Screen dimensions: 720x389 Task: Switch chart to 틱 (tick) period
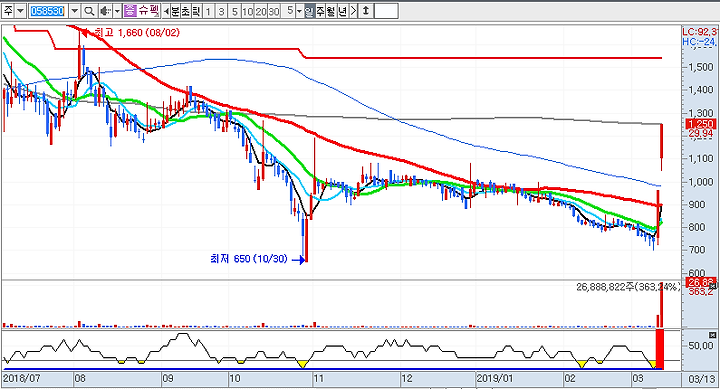tap(196, 11)
